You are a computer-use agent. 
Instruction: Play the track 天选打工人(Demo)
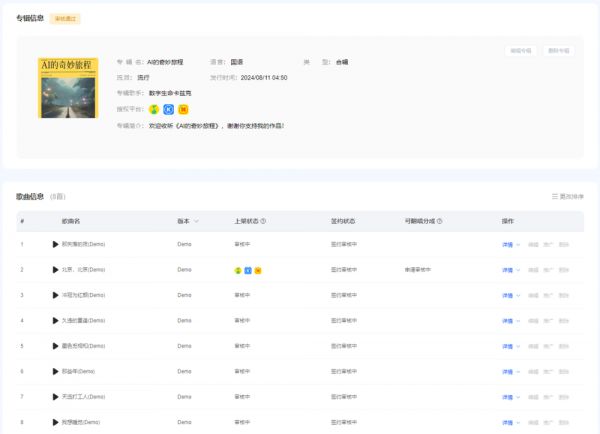click(x=56, y=397)
